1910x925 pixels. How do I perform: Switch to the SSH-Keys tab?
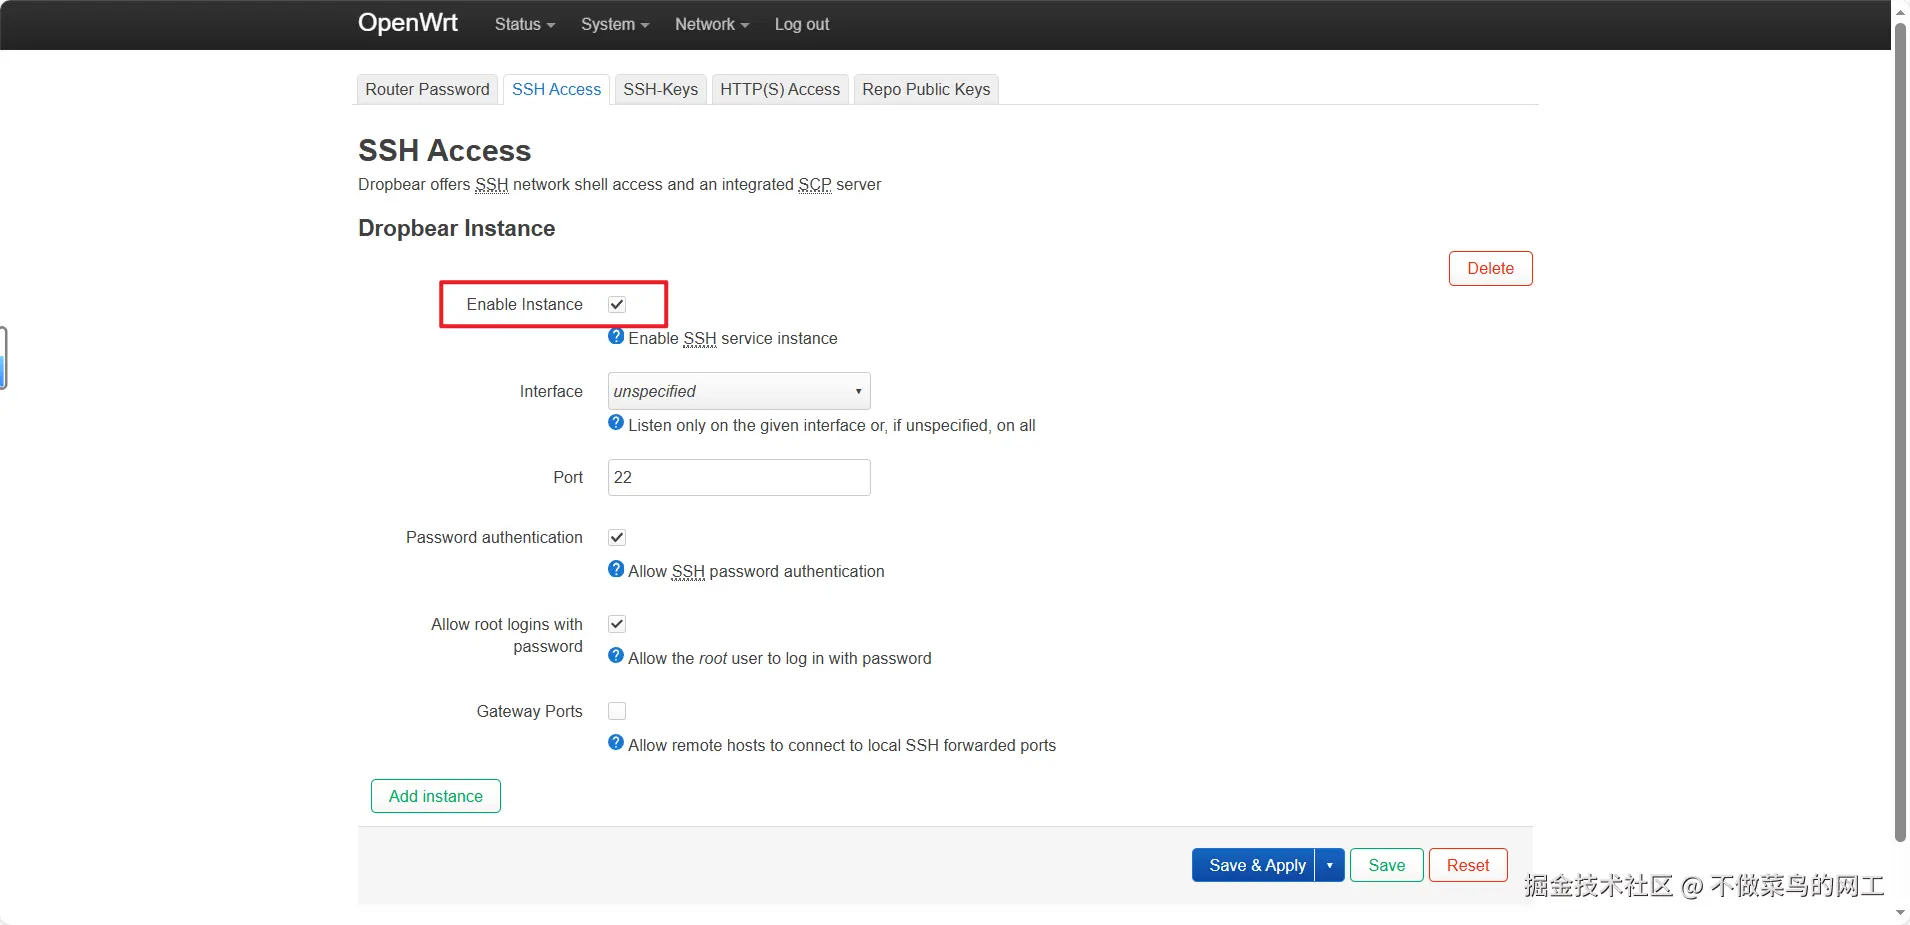pos(660,89)
